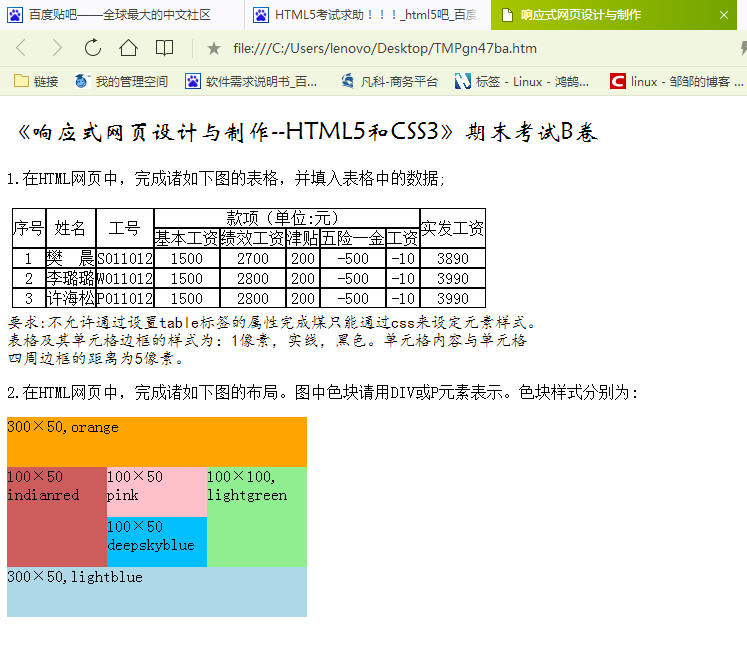Click the 工号 table header

point(124,228)
